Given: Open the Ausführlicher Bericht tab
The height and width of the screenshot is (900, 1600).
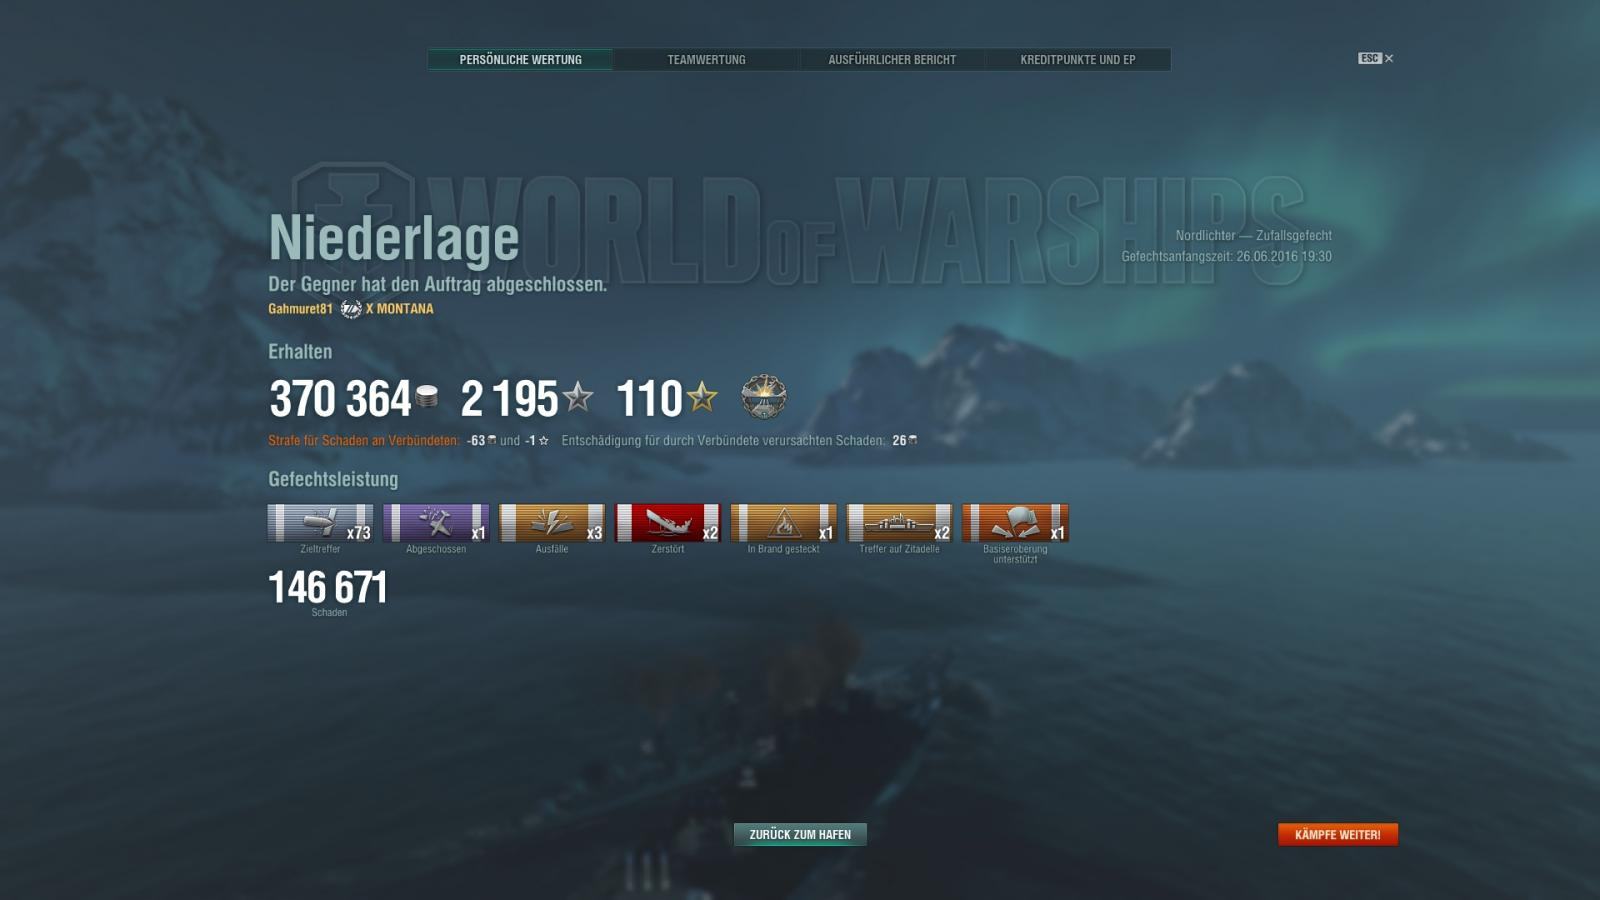Looking at the screenshot, I should click(x=892, y=60).
